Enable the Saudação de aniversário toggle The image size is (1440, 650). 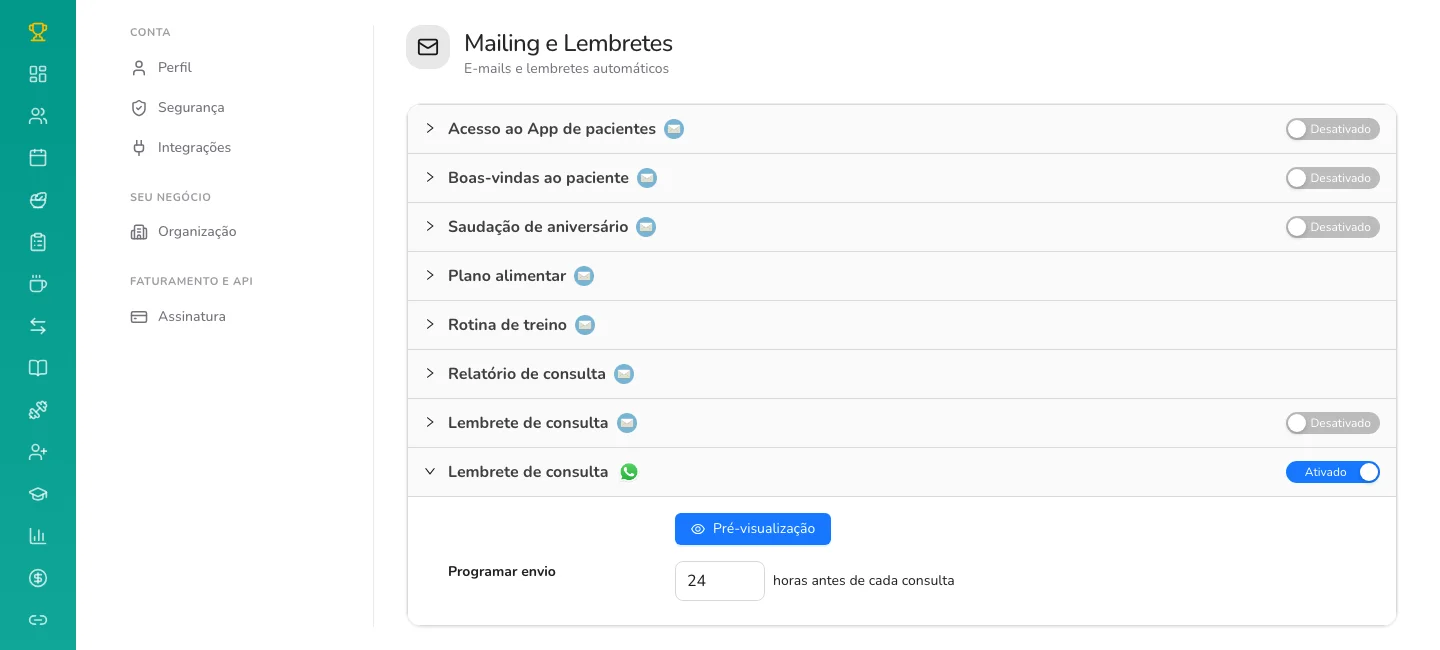pos(1333,227)
